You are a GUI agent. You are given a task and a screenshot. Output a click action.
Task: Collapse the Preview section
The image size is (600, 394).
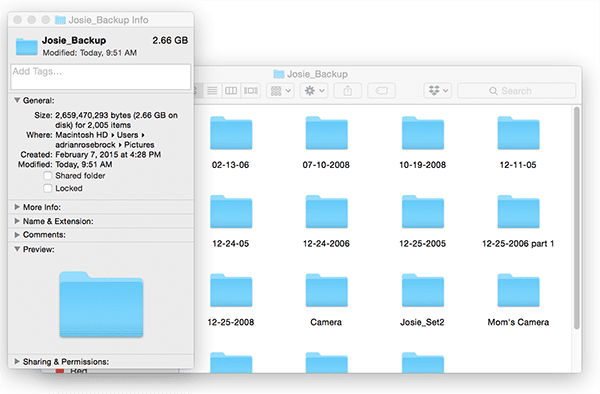coord(17,249)
